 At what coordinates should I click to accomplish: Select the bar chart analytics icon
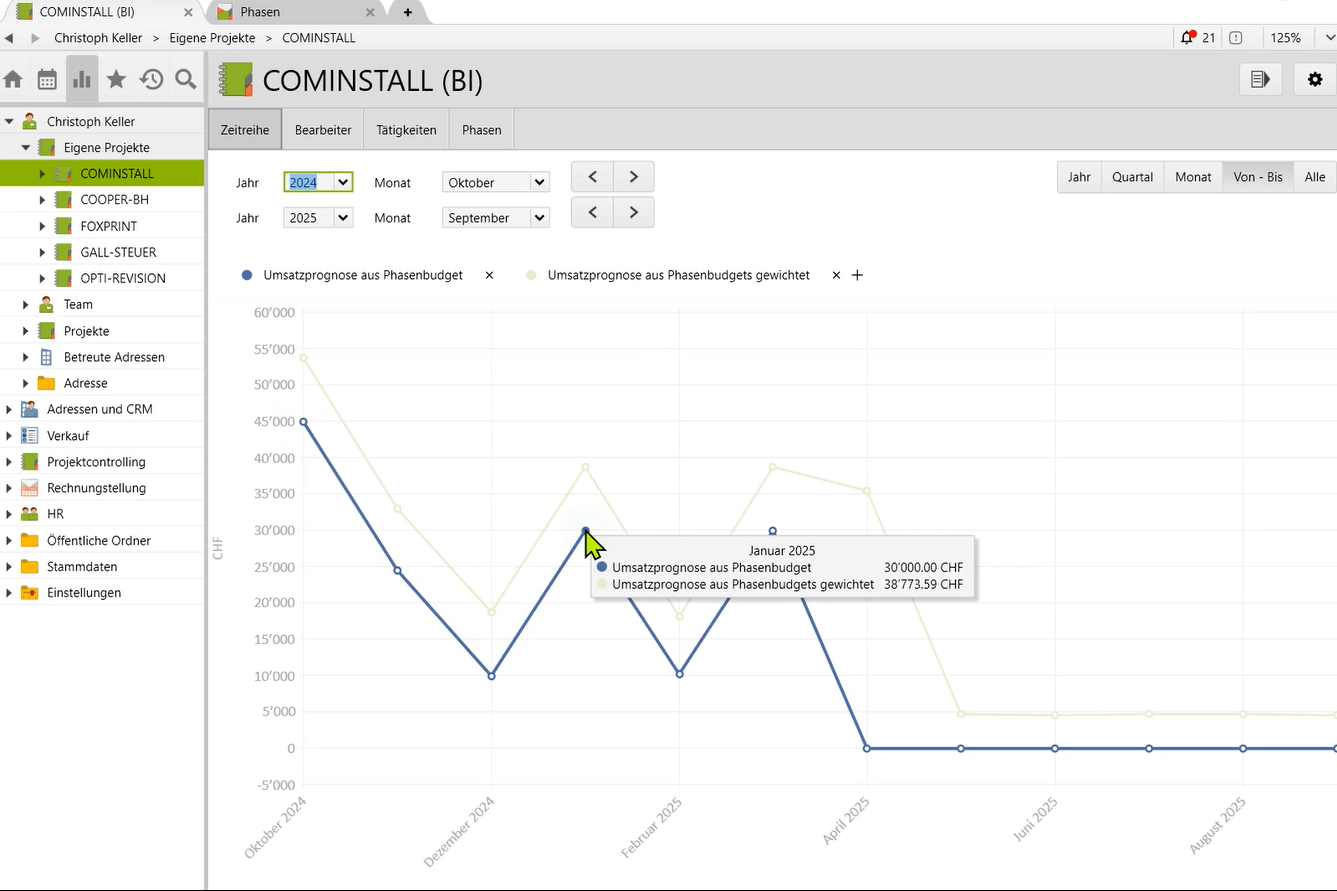pyautogui.click(x=82, y=80)
